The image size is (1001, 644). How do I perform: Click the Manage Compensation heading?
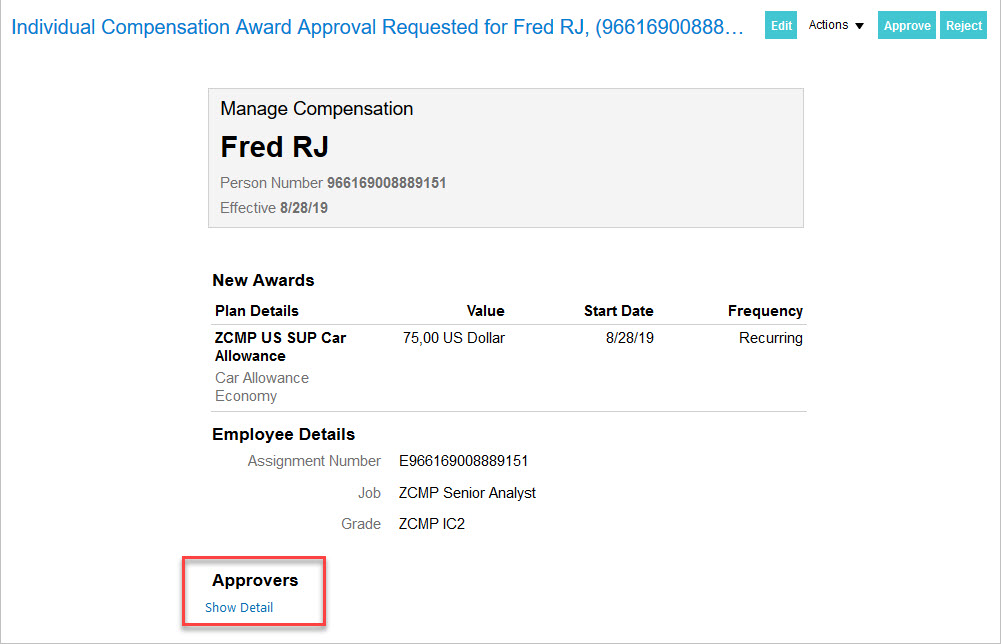click(316, 109)
